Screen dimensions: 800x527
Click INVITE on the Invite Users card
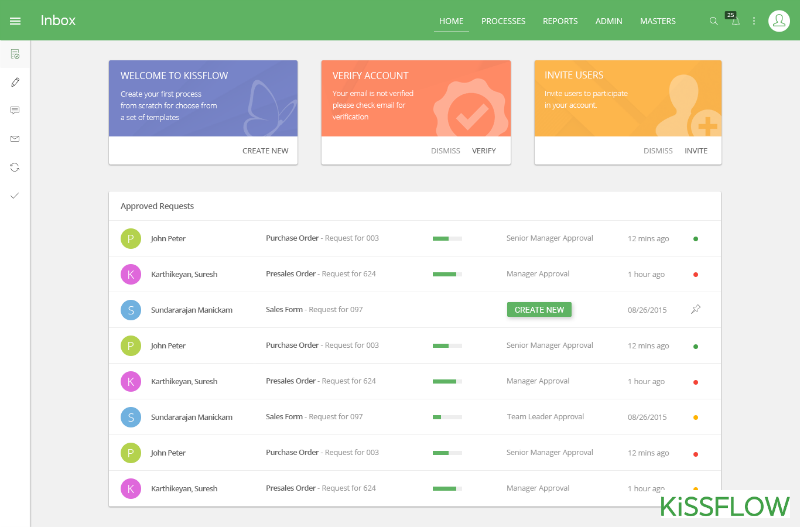point(696,151)
